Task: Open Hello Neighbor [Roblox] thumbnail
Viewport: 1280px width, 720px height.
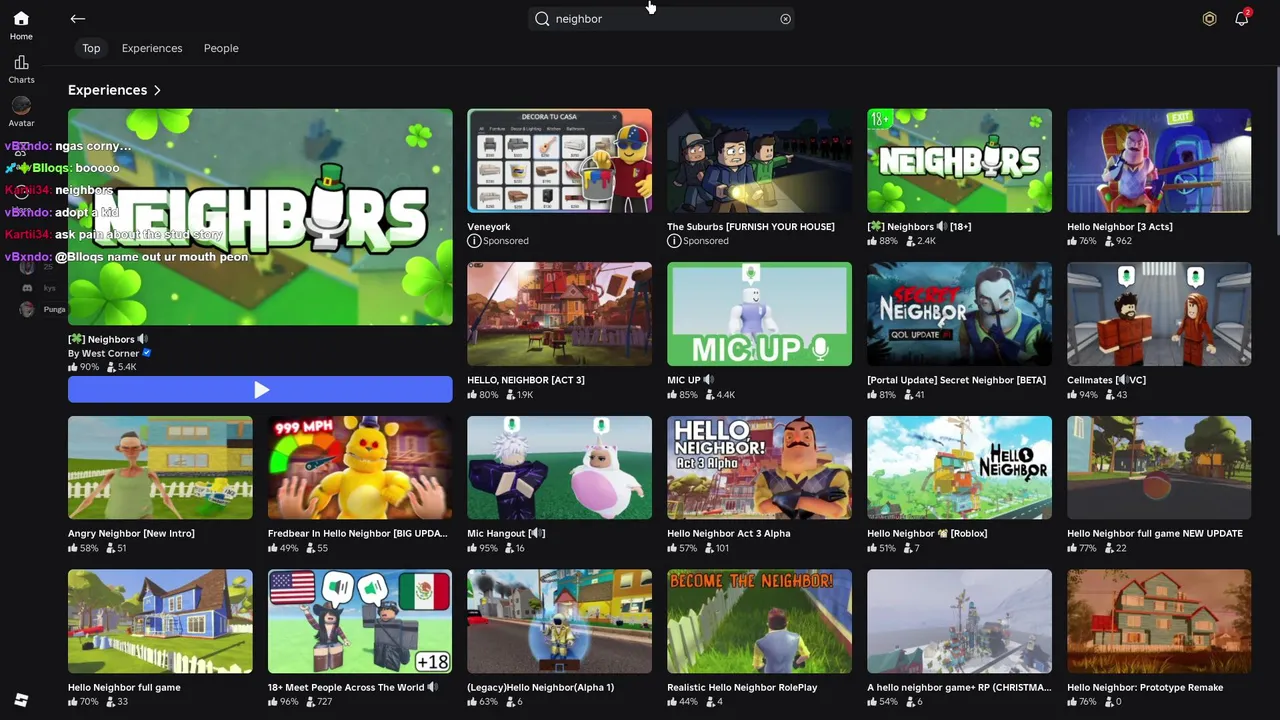Action: point(959,468)
